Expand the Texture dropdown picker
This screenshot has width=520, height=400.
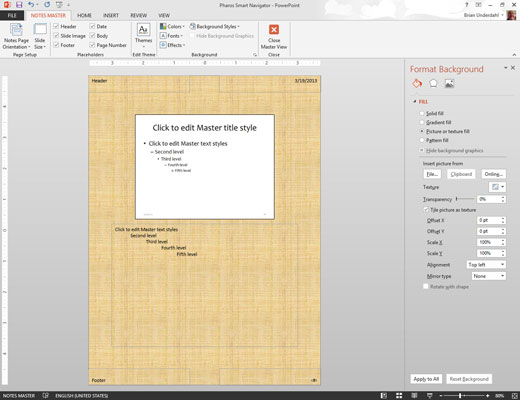pyautogui.click(x=497, y=187)
